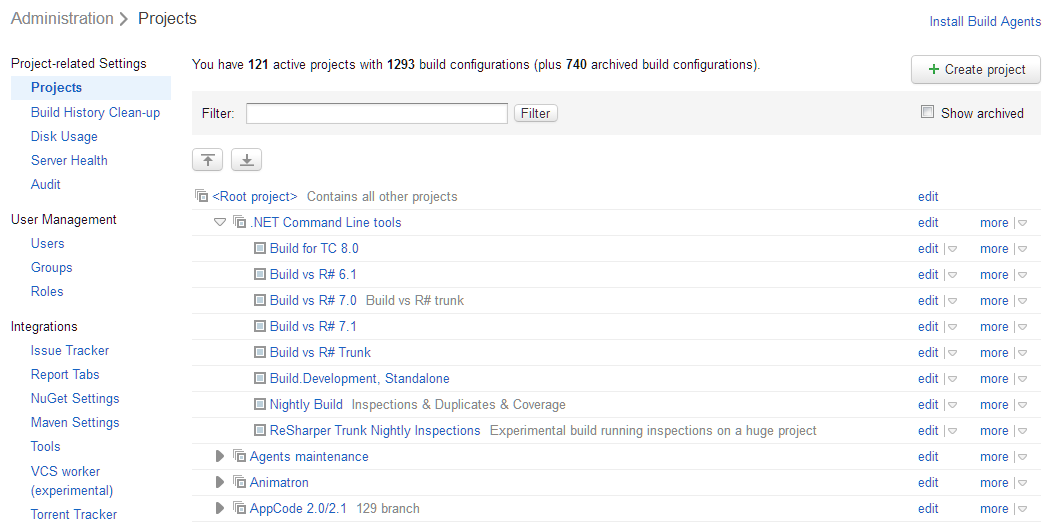Open more dropdown arrow for Build vs R# Trunk

[1022, 353]
